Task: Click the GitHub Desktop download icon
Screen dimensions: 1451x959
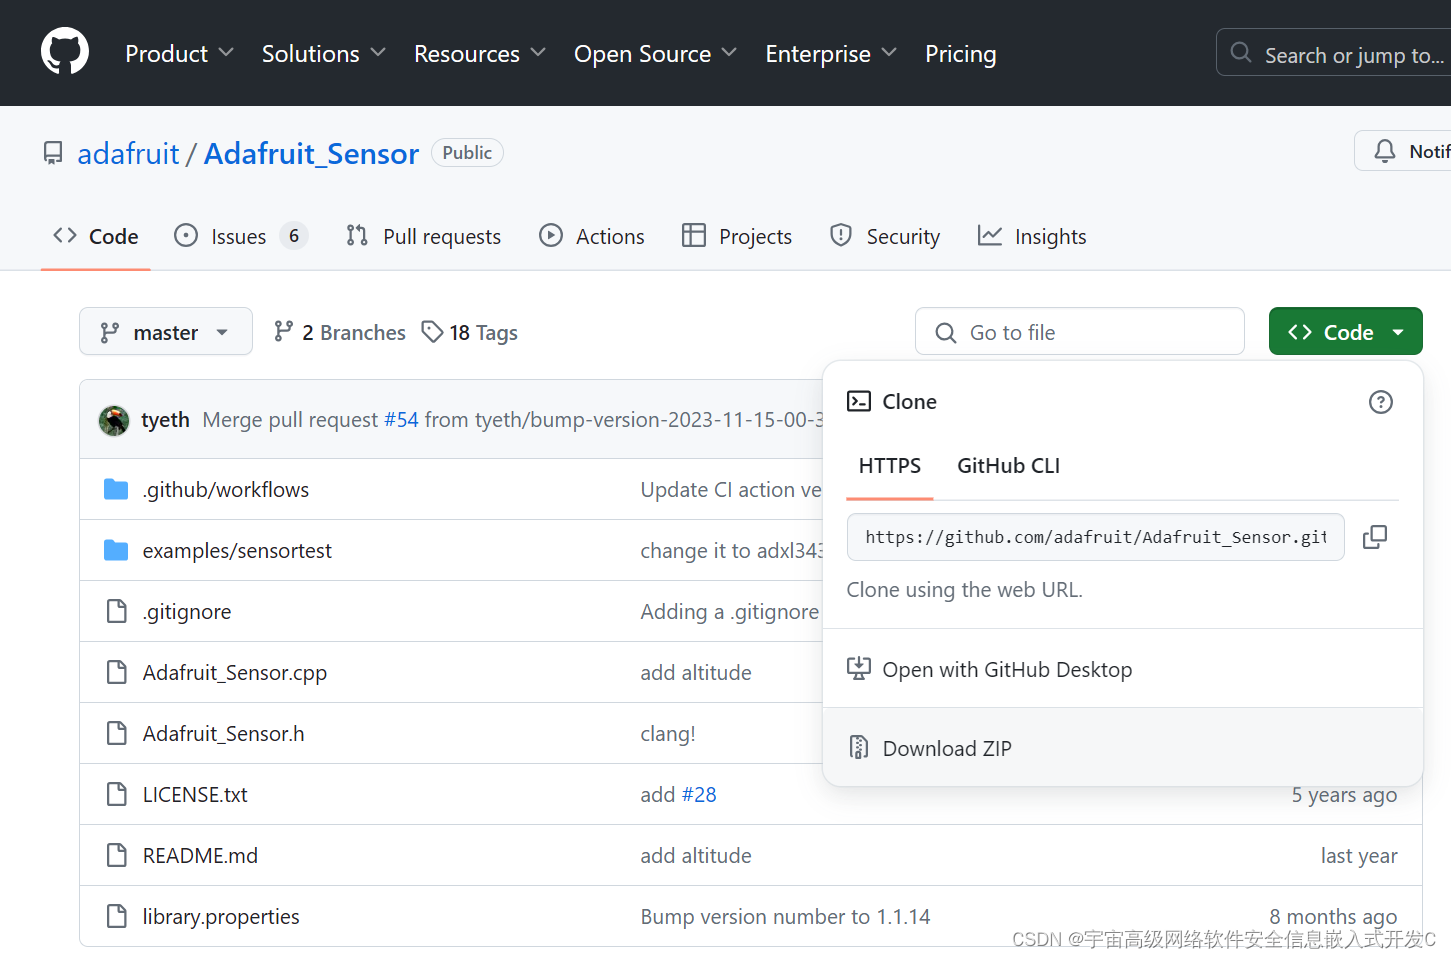Action: point(859,669)
